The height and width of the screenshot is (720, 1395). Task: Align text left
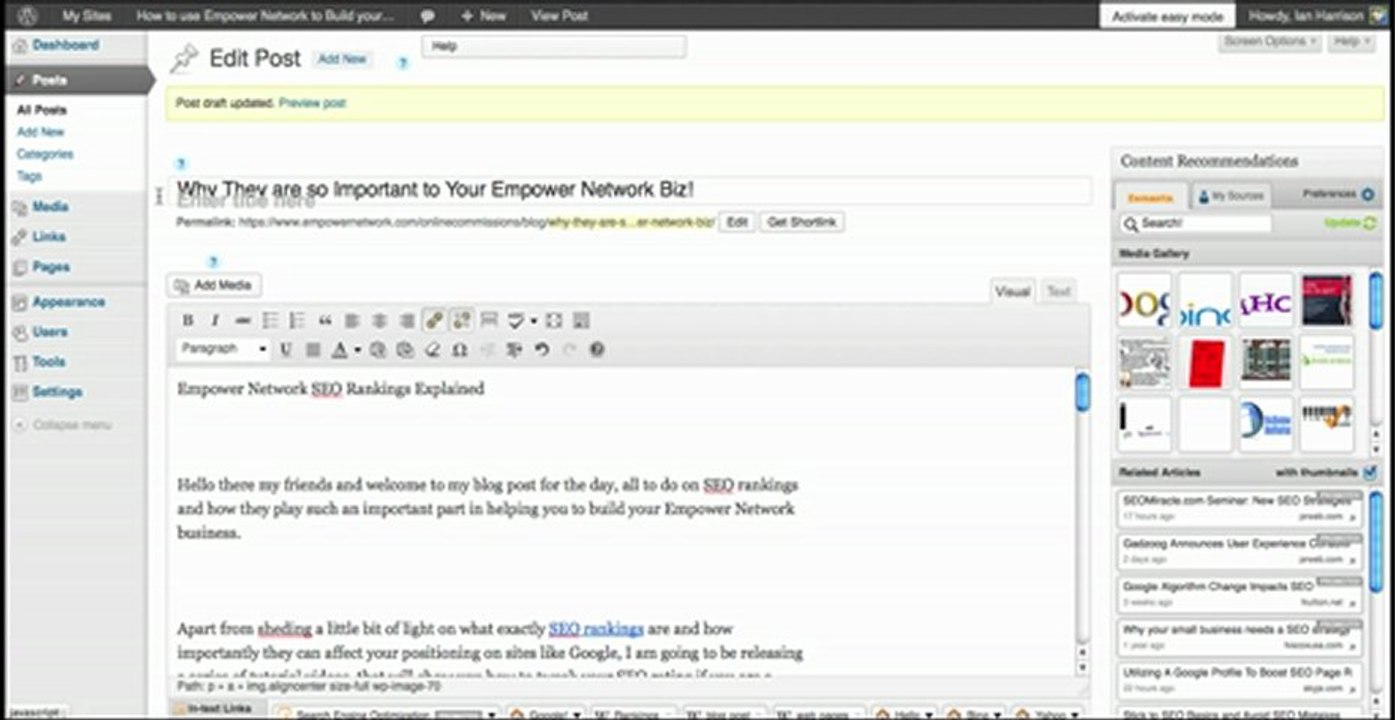[352, 321]
